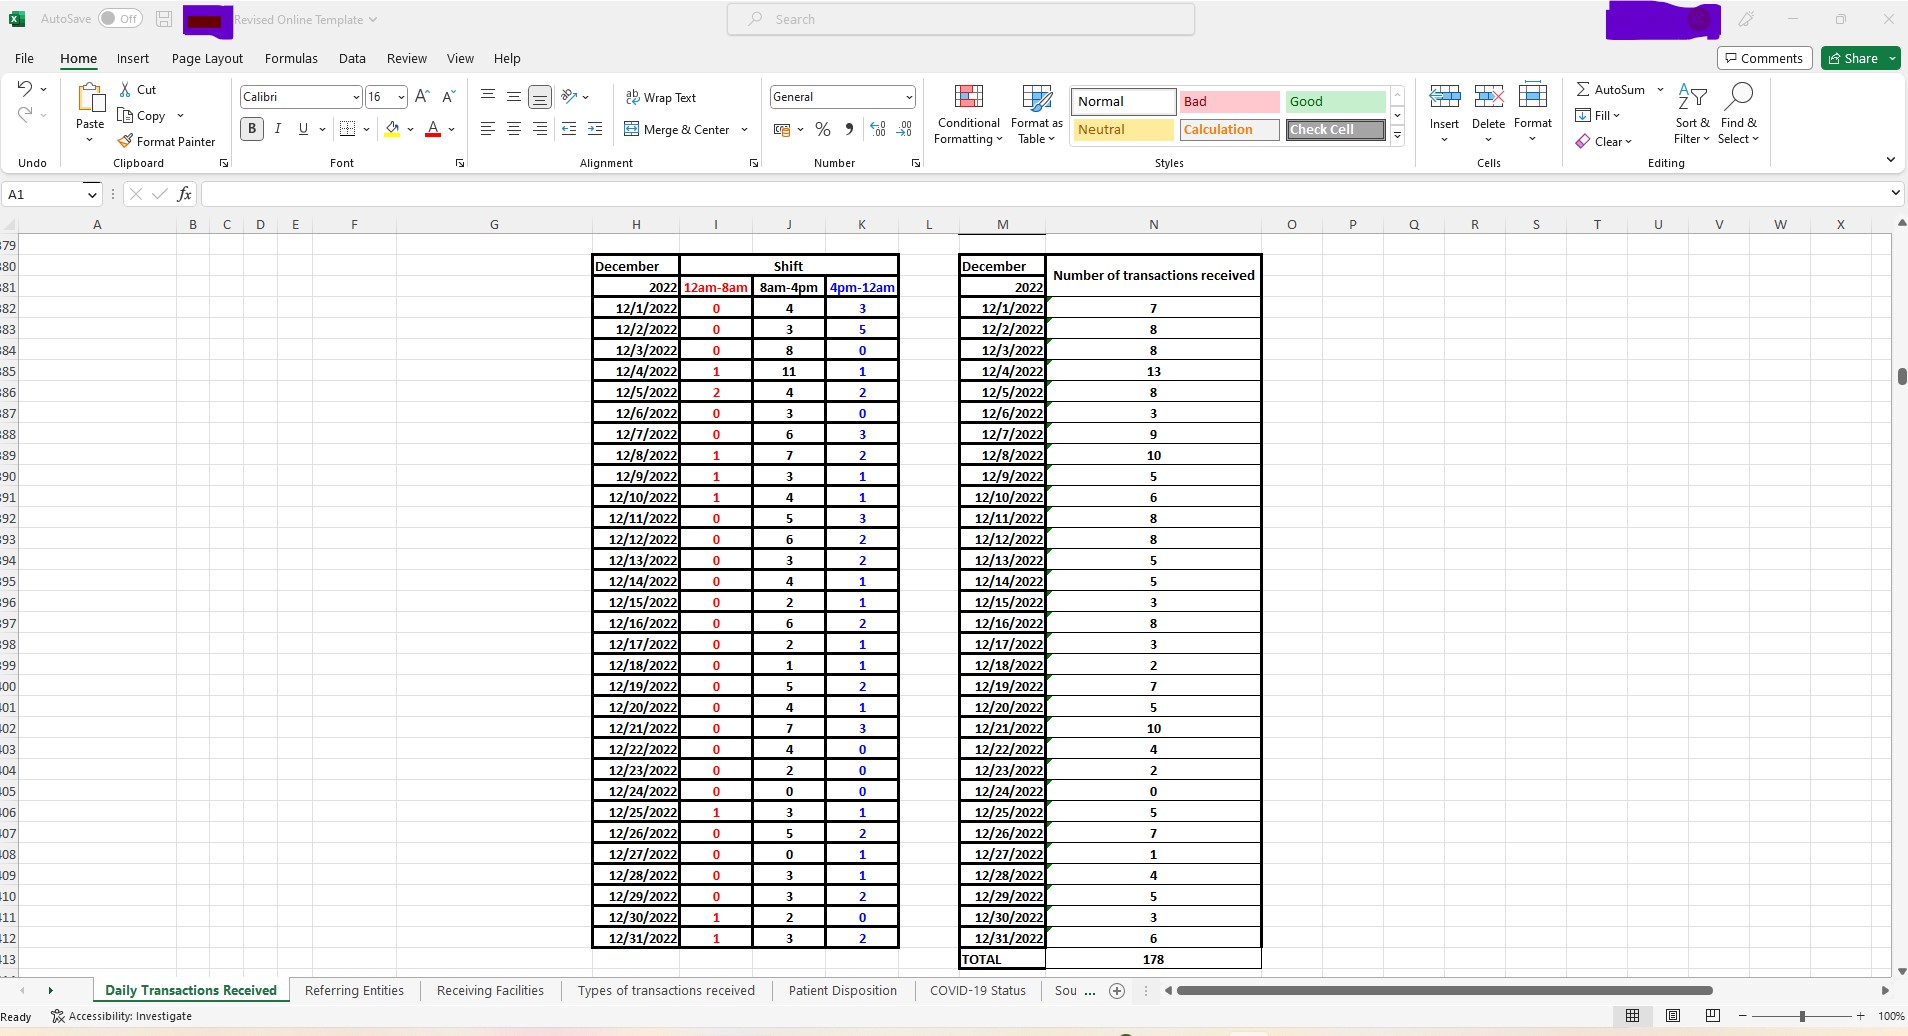Click the Insert Function fx icon
Screen dimensions: 1908x1036
click(x=184, y=194)
